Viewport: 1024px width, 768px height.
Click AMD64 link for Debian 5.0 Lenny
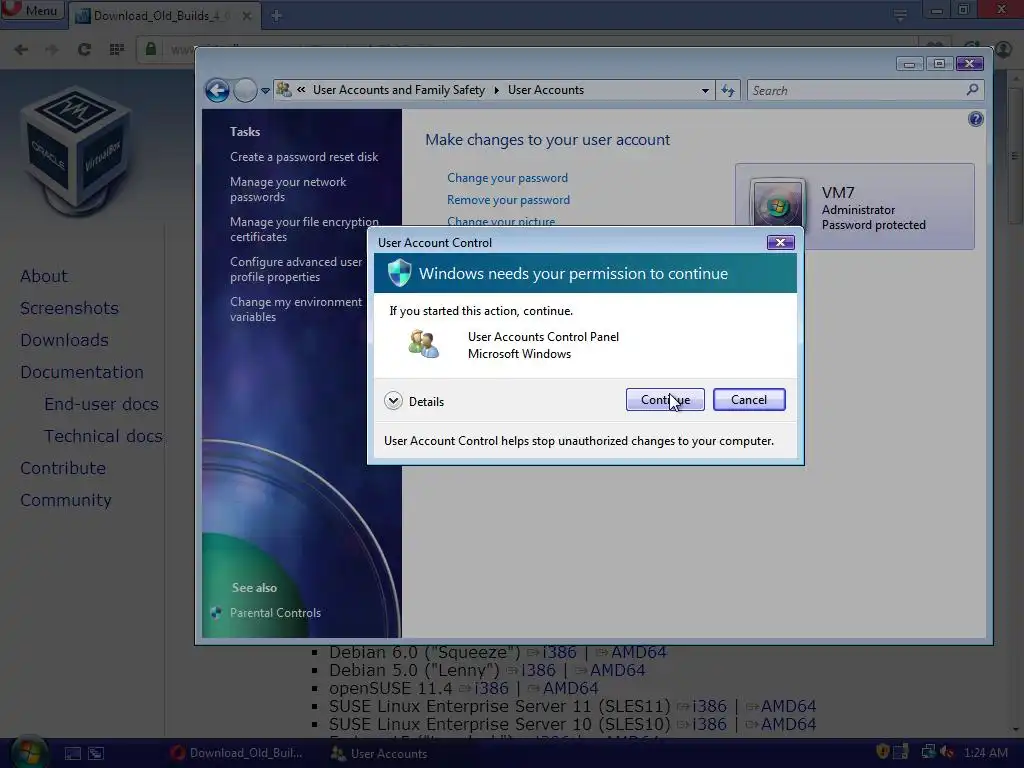click(617, 670)
